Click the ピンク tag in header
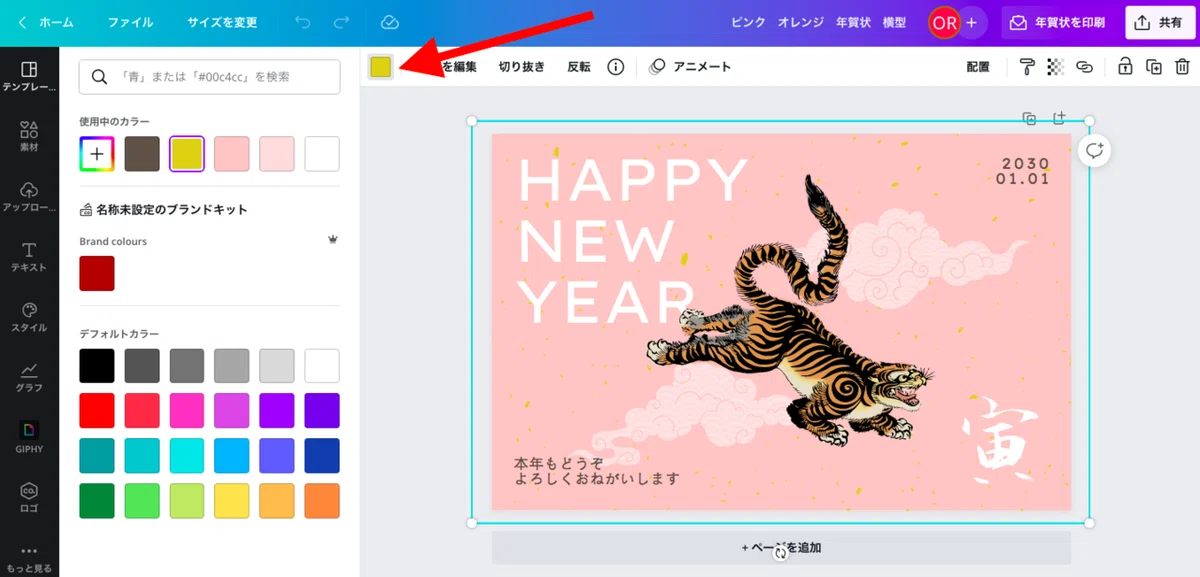The height and width of the screenshot is (577, 1200). pyautogui.click(x=748, y=22)
